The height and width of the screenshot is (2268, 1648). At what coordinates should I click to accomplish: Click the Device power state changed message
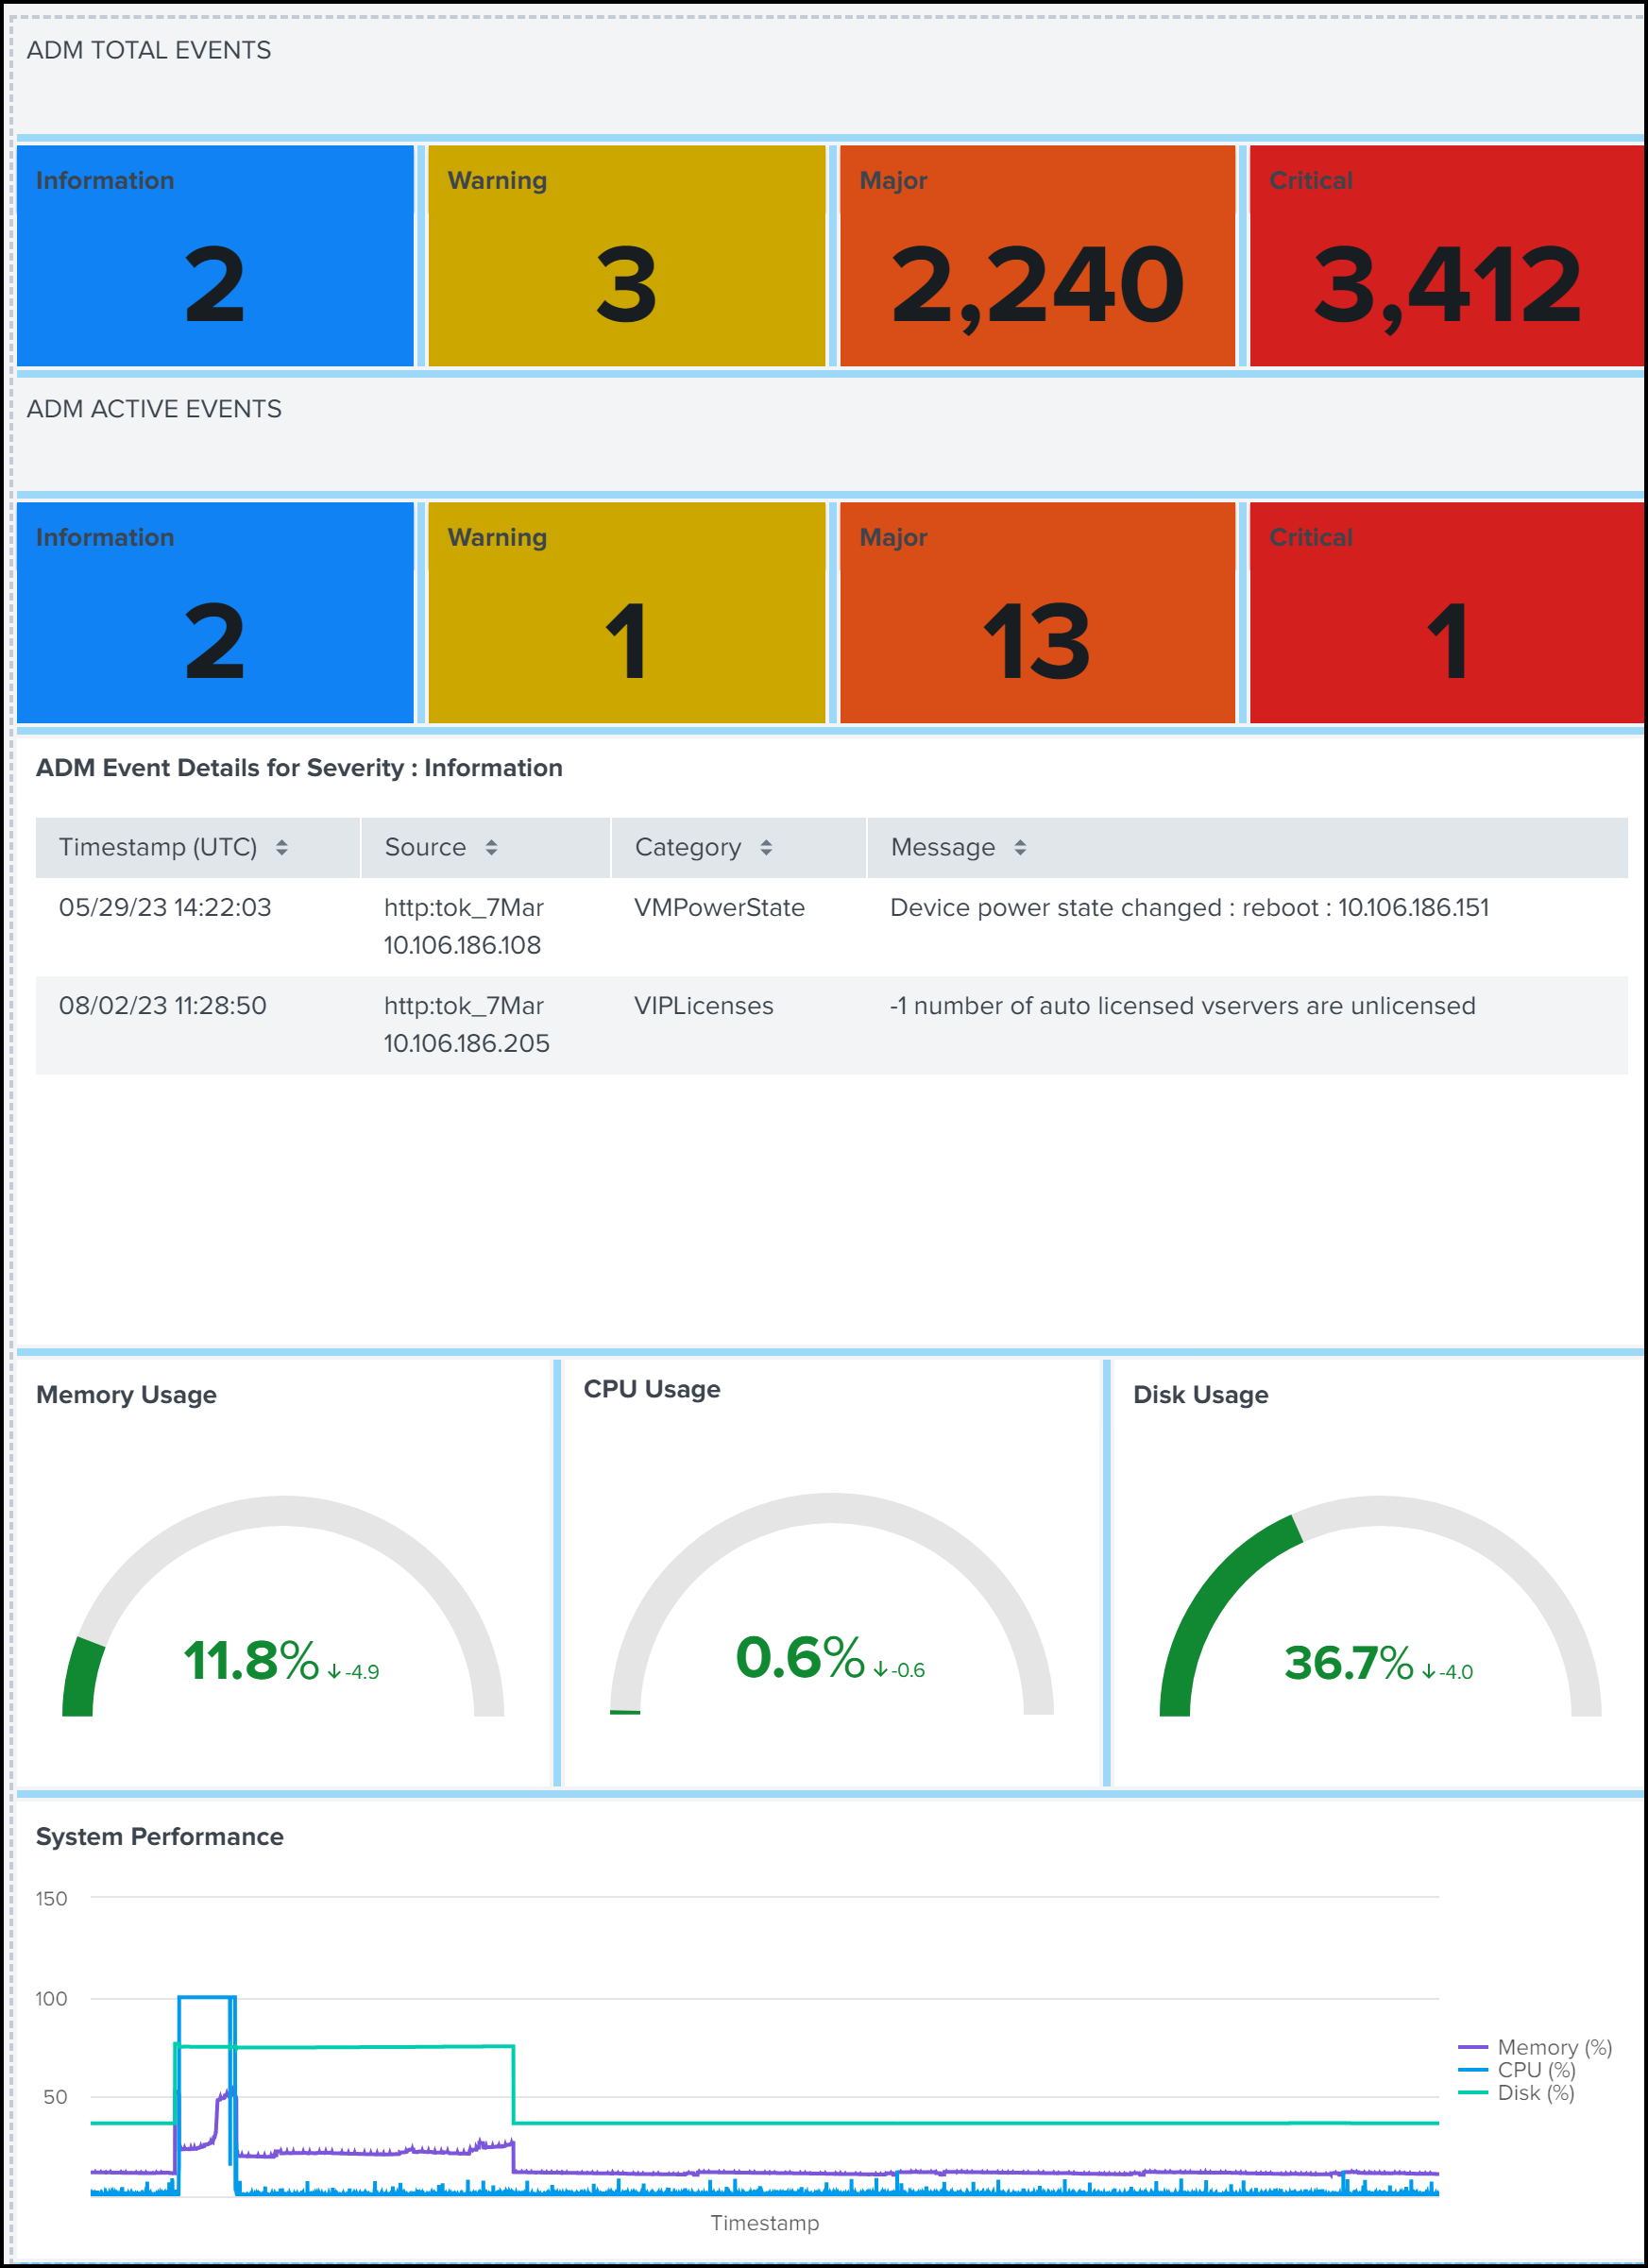1189,907
